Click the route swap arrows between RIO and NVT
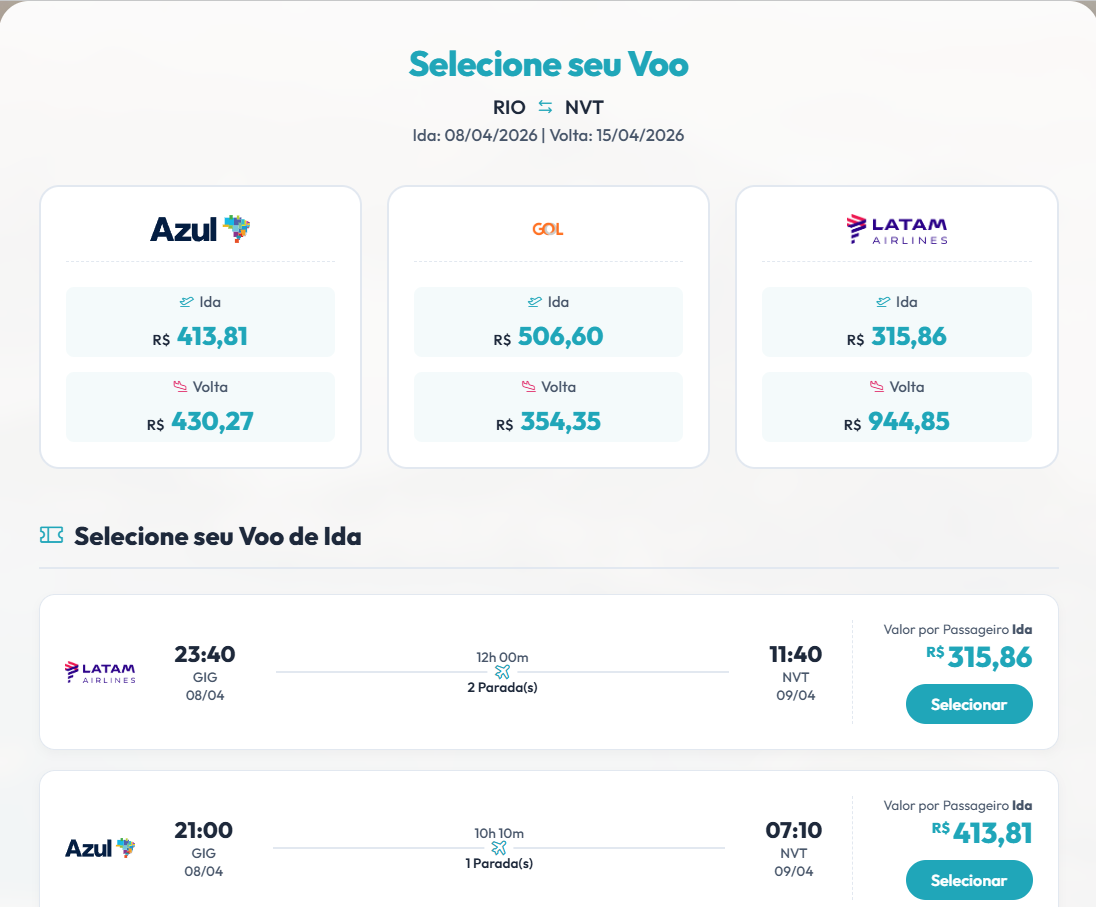Viewport: 1096px width, 907px height. [x=544, y=106]
